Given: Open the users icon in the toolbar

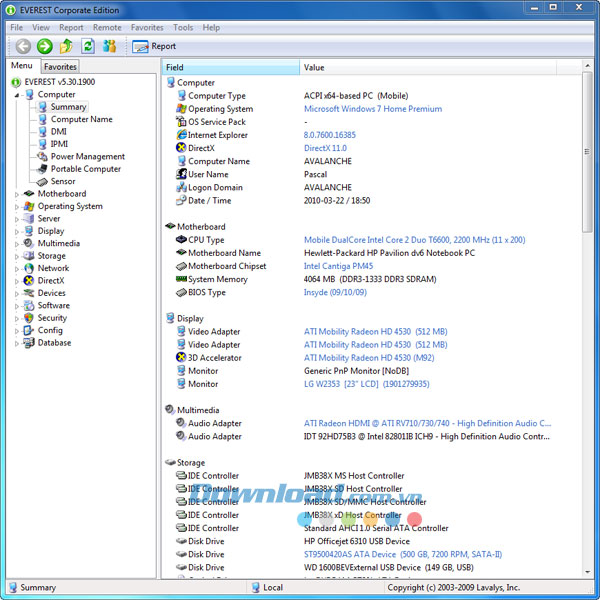Looking at the screenshot, I should coord(109,46).
